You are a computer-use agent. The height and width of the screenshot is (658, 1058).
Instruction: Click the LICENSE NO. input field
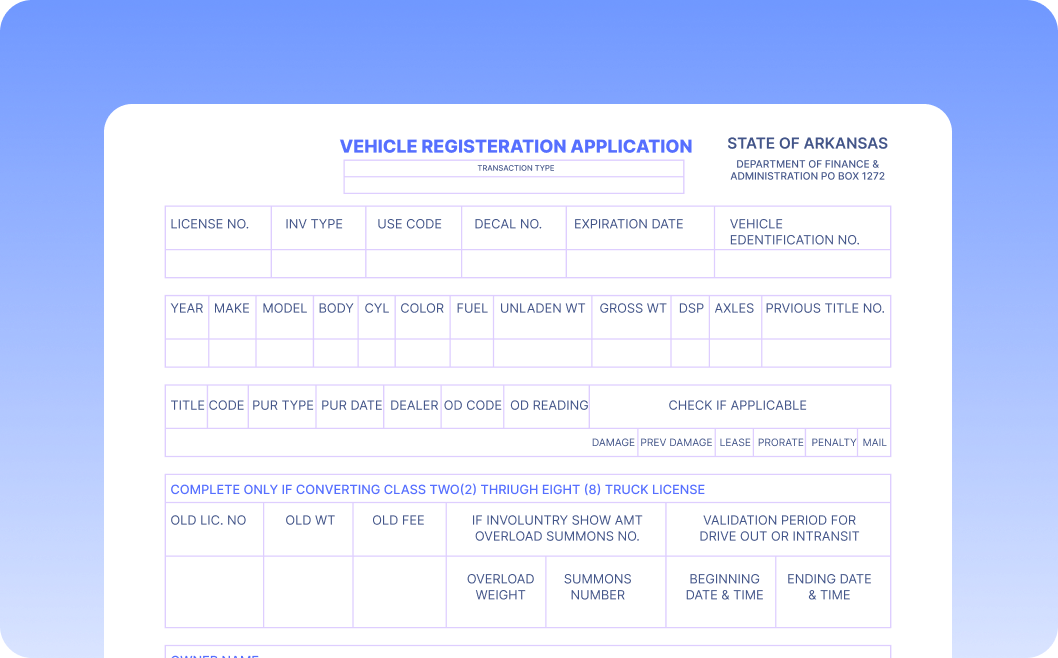coord(218,263)
